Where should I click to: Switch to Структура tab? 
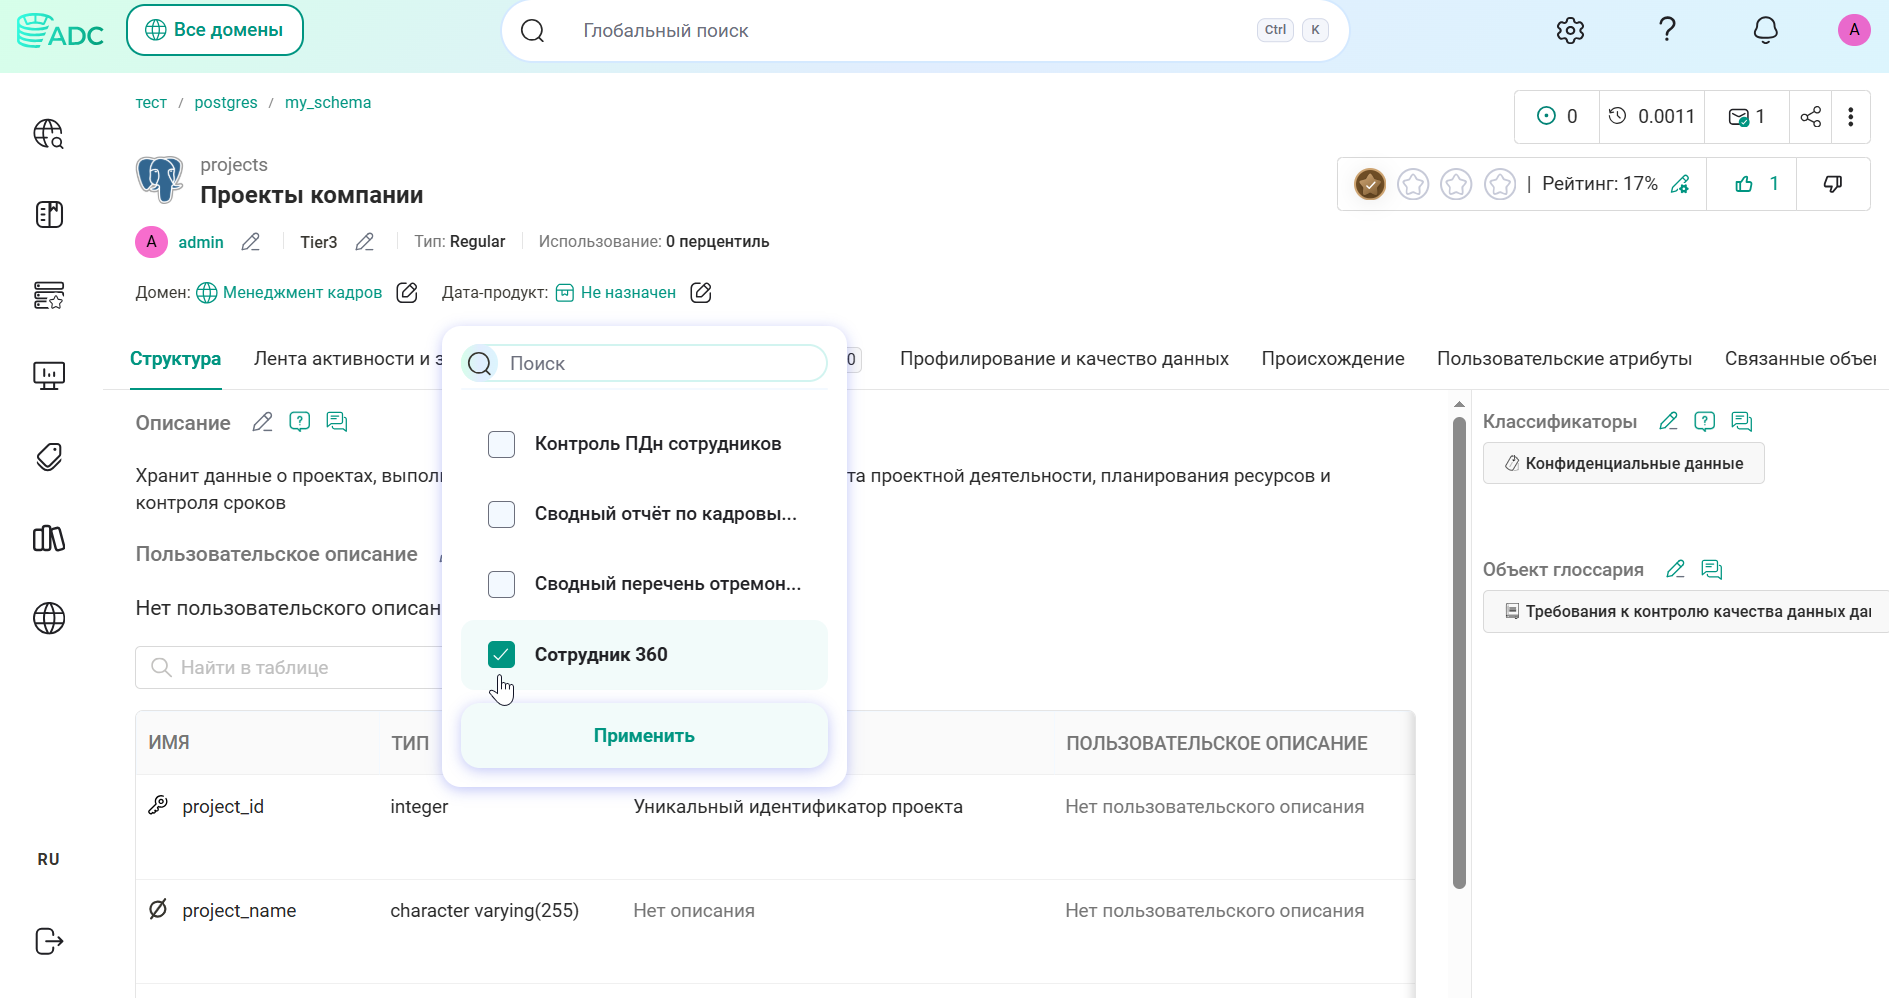[x=175, y=359]
